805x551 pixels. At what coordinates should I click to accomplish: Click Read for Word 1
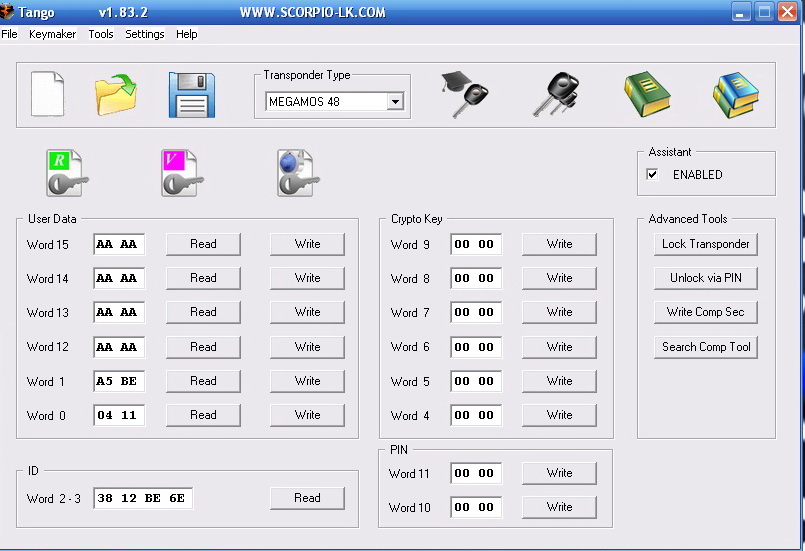pos(203,381)
